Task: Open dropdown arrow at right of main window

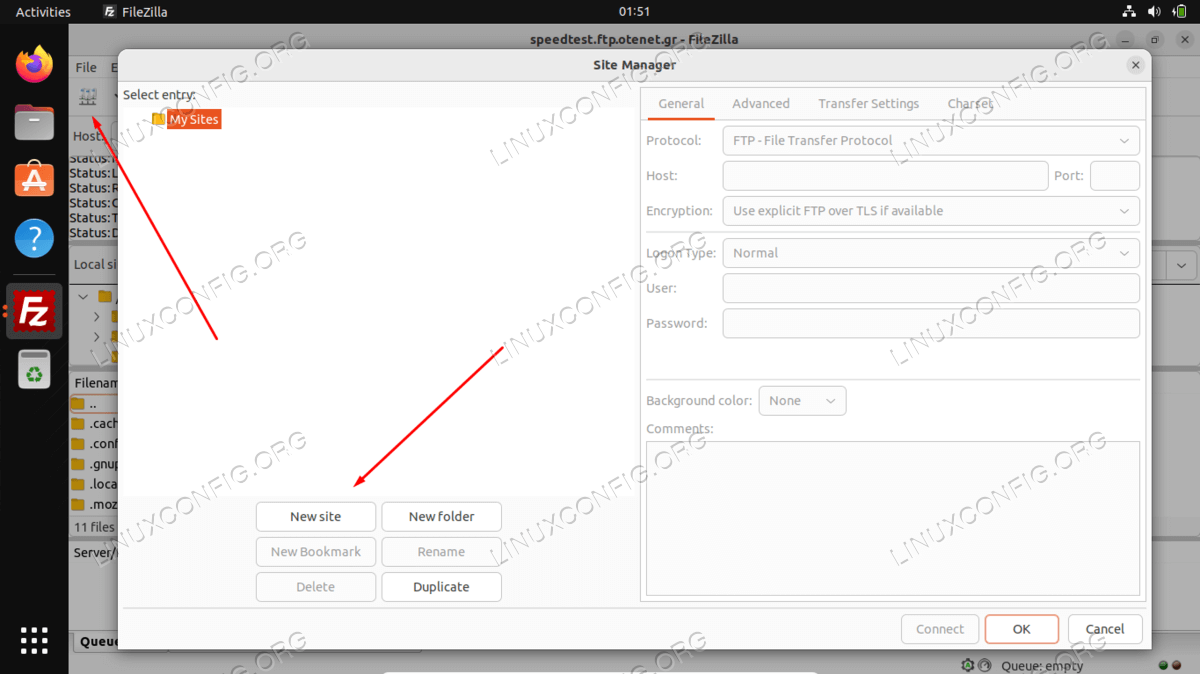Action: 1182,266
